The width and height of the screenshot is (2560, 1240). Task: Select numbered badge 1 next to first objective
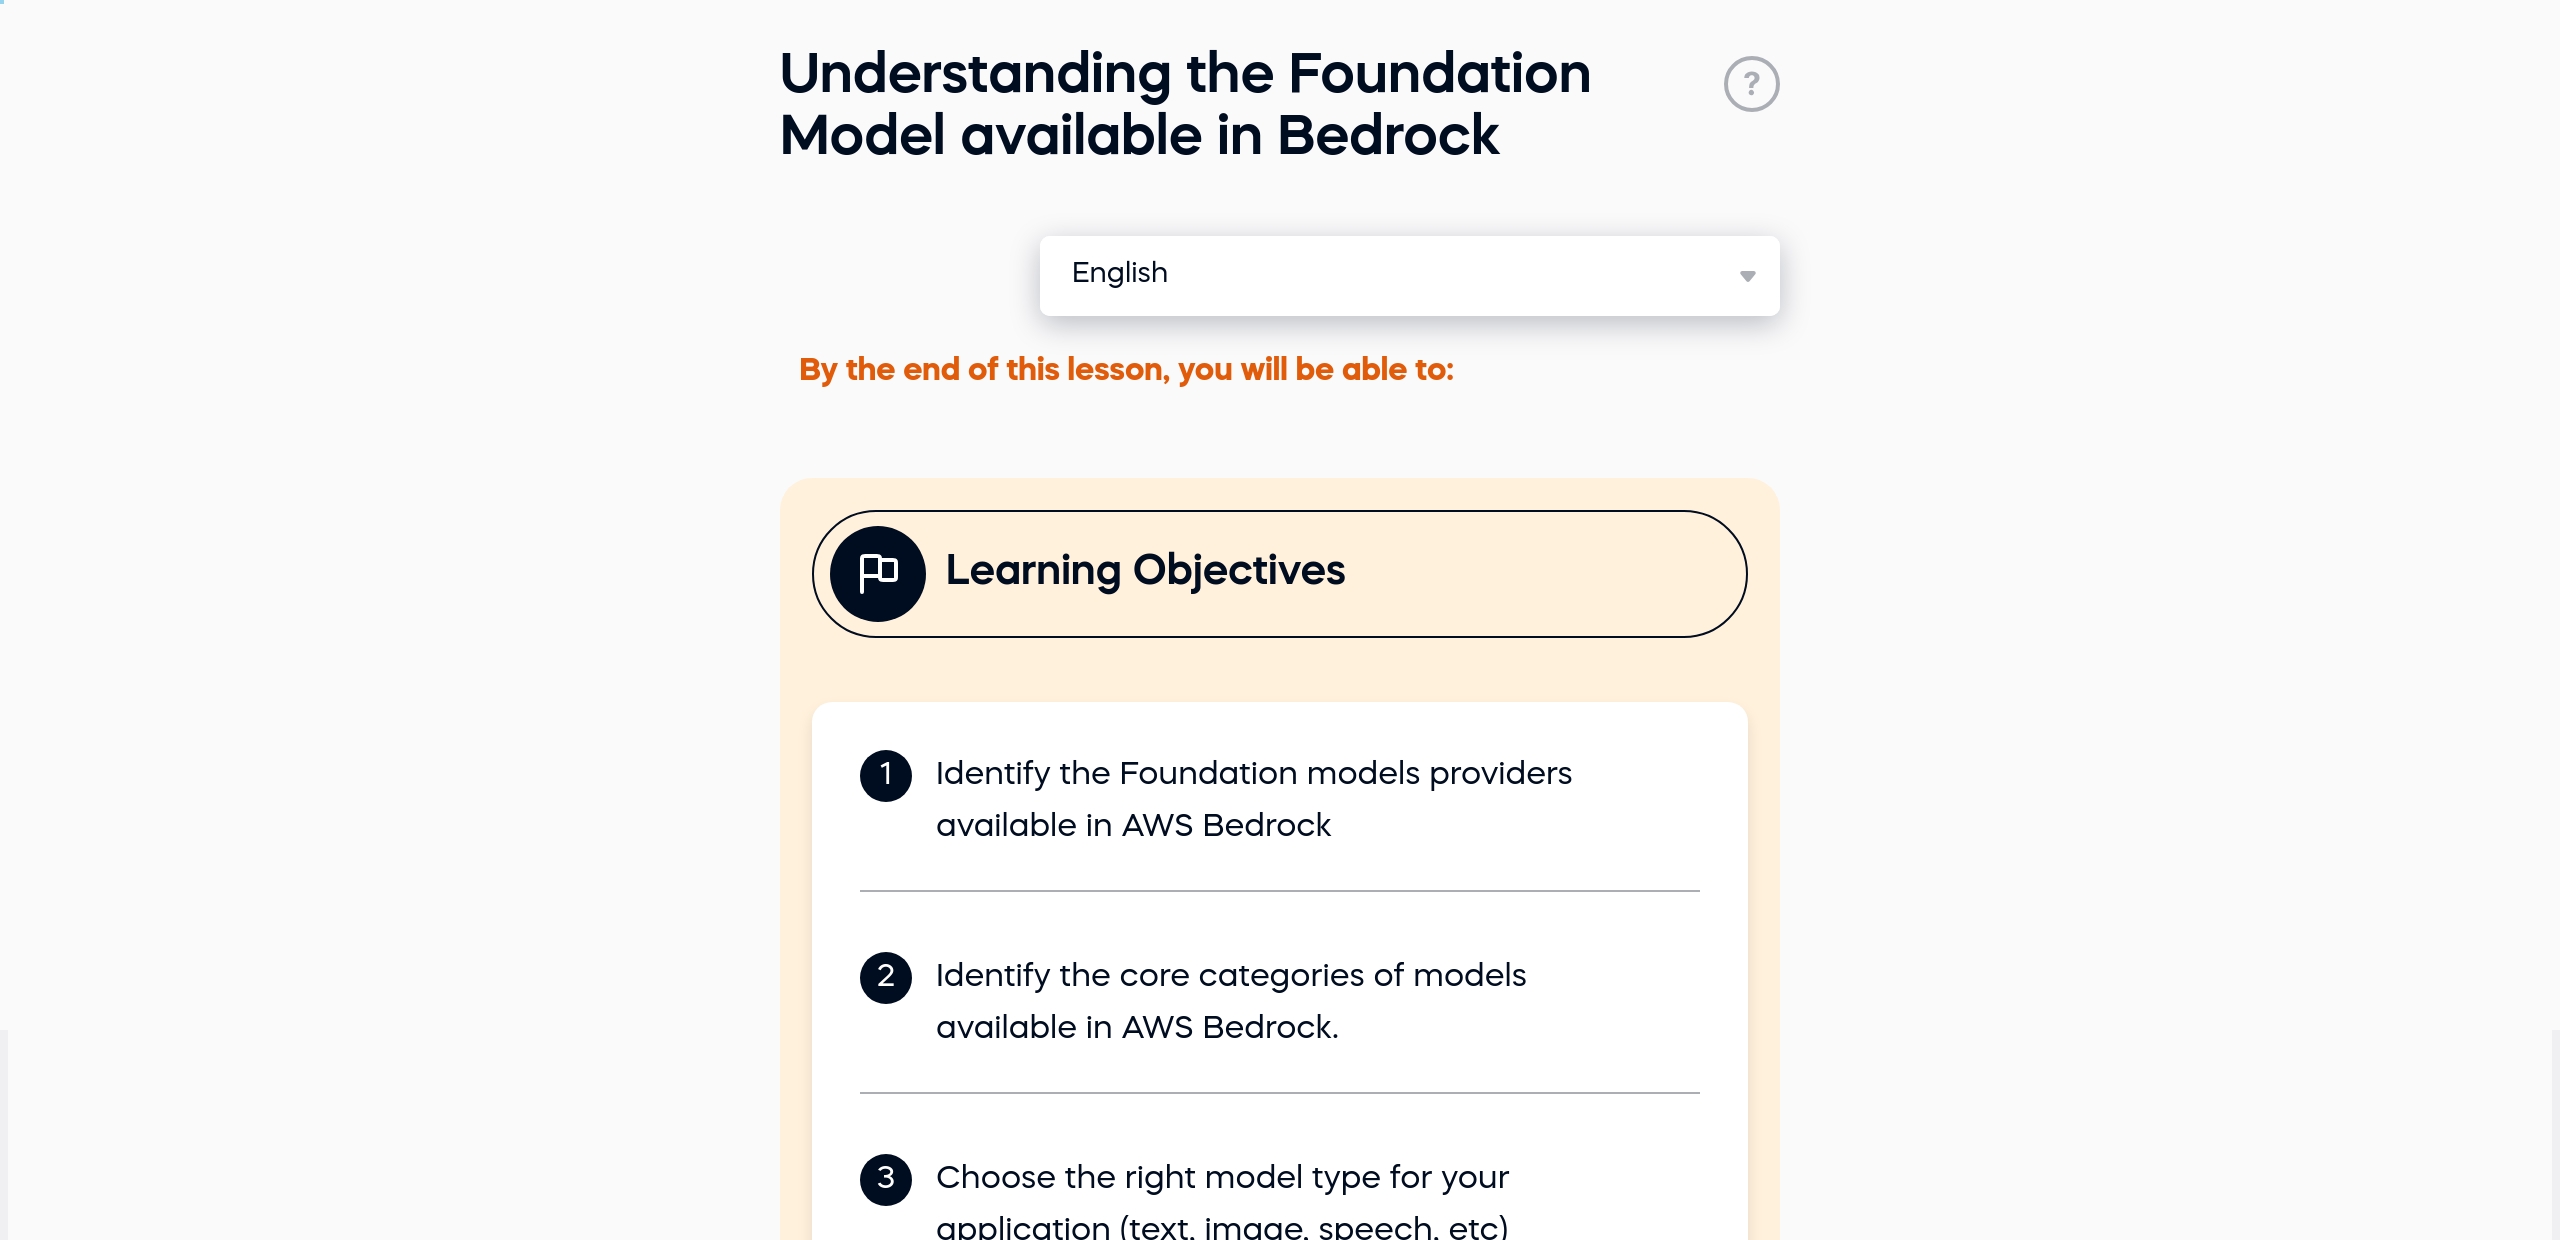(x=886, y=776)
